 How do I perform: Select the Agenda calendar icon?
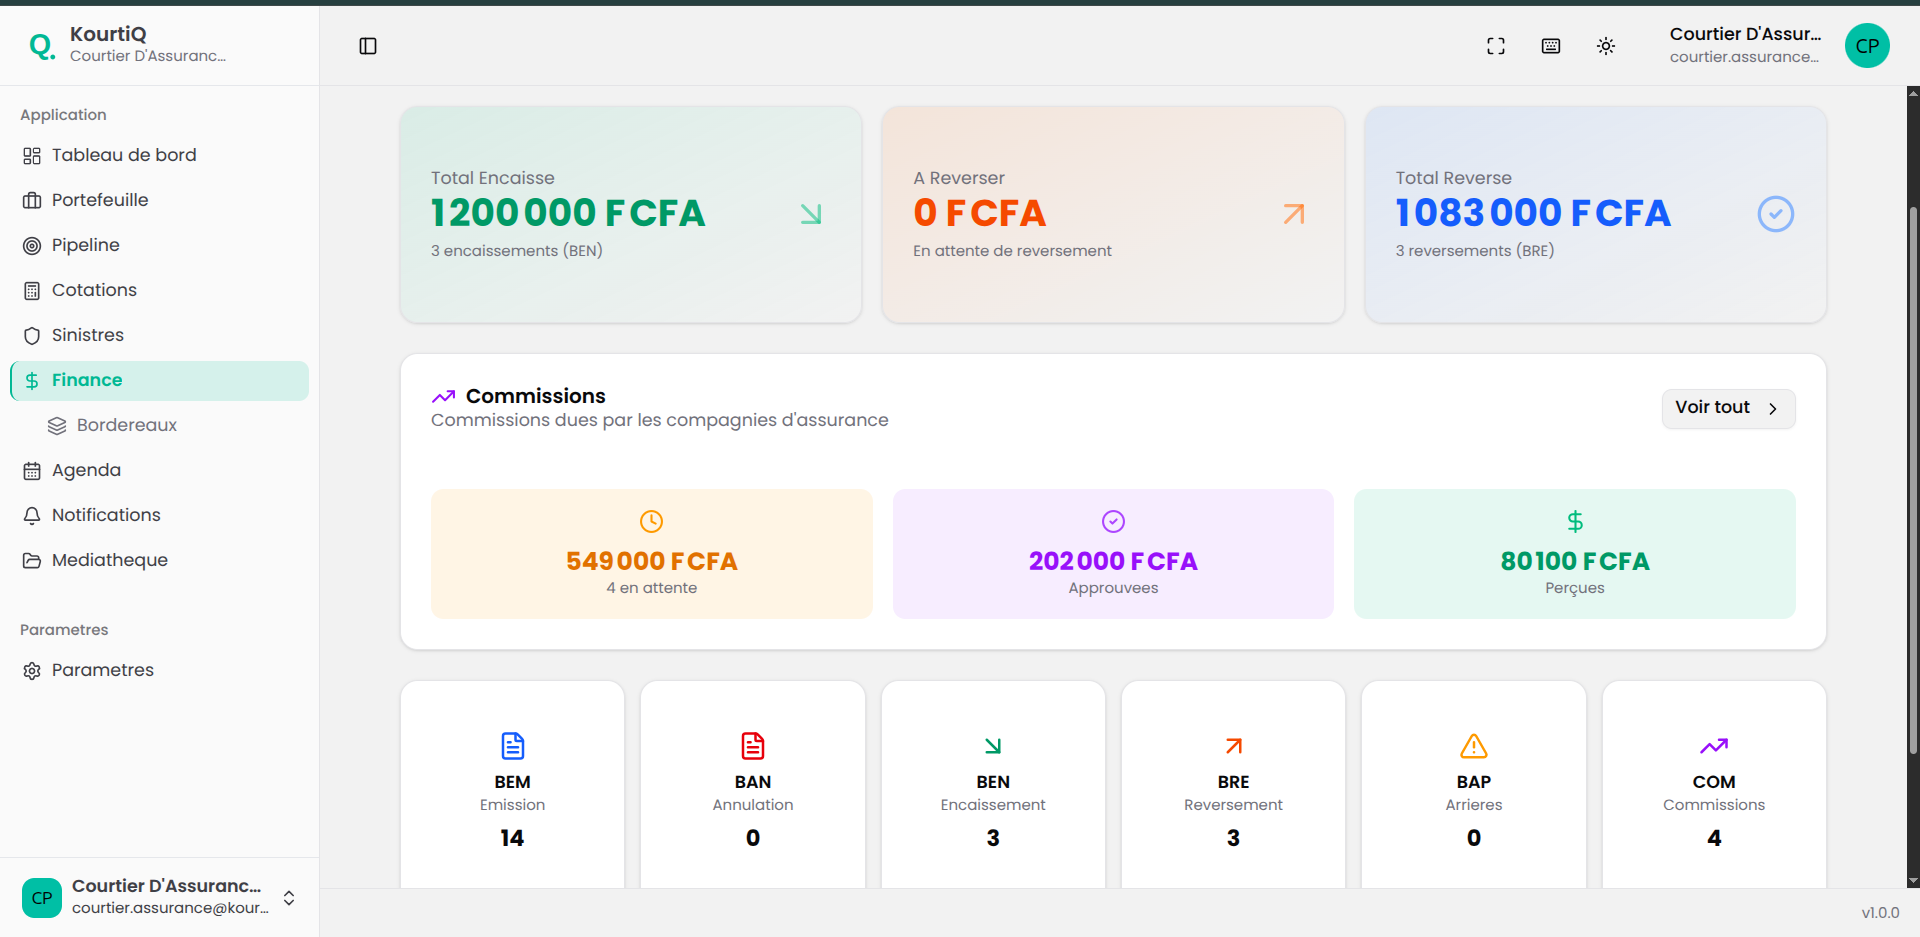coord(31,469)
